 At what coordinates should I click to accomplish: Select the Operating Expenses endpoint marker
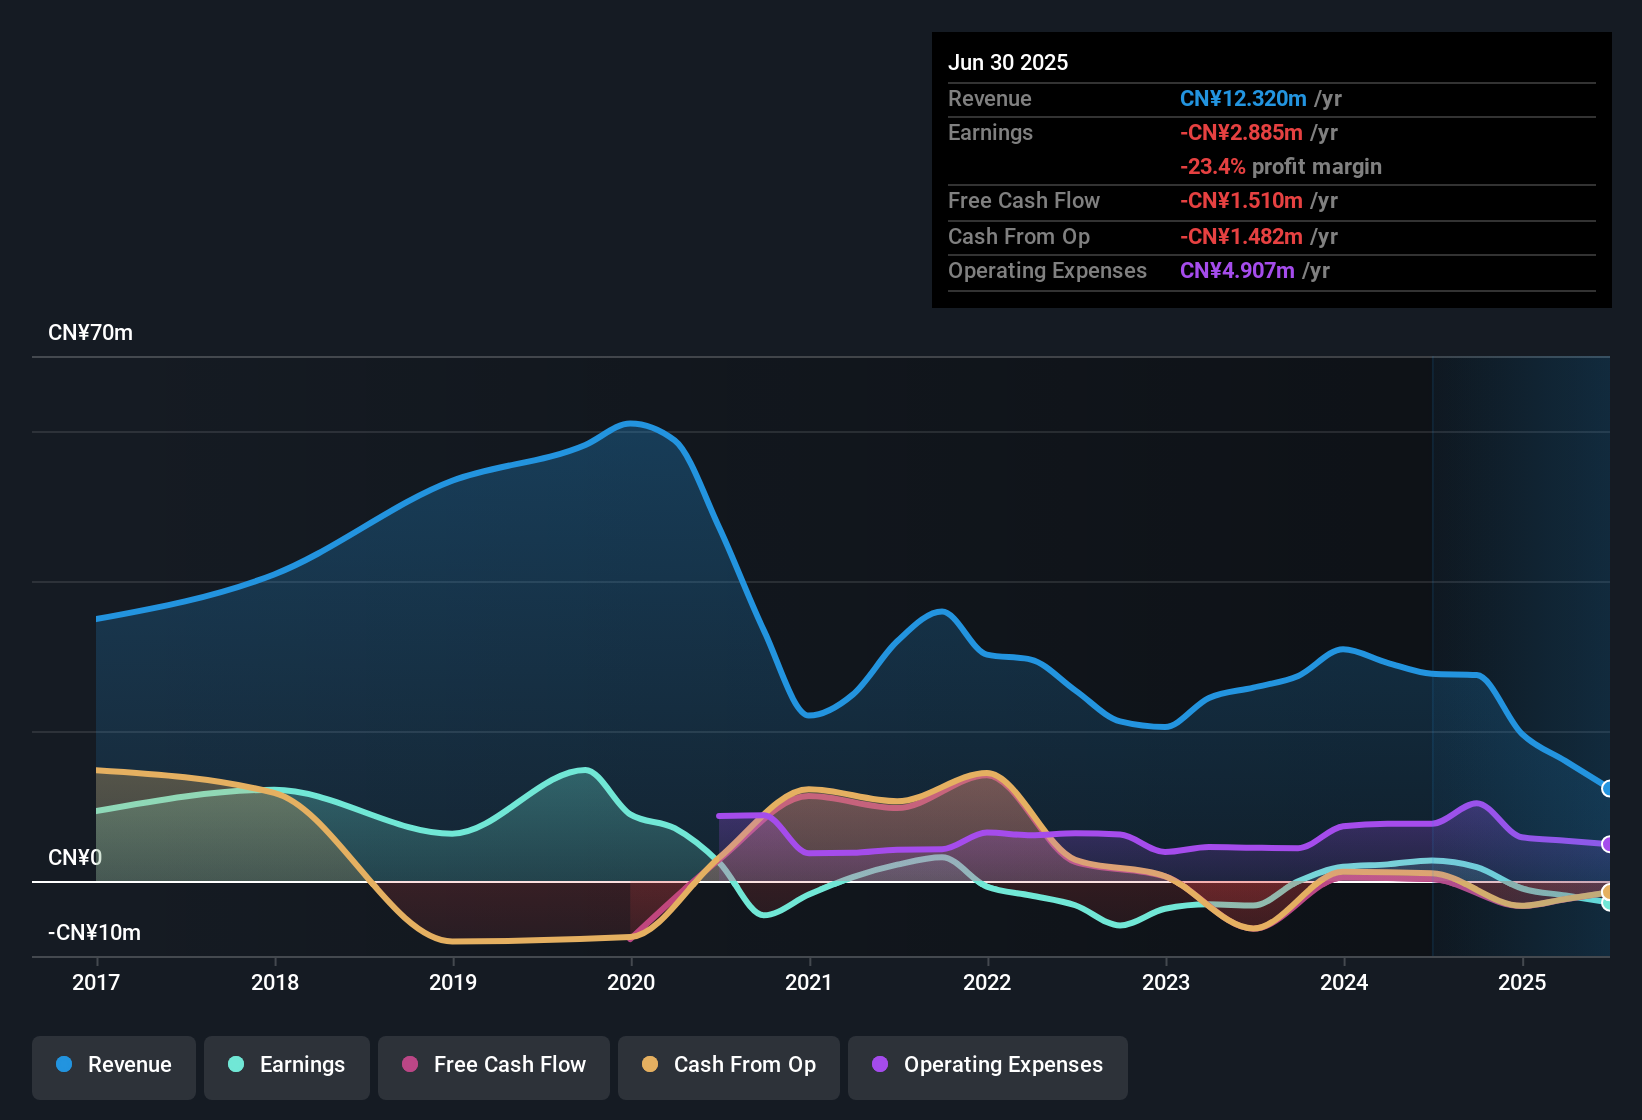(1607, 844)
